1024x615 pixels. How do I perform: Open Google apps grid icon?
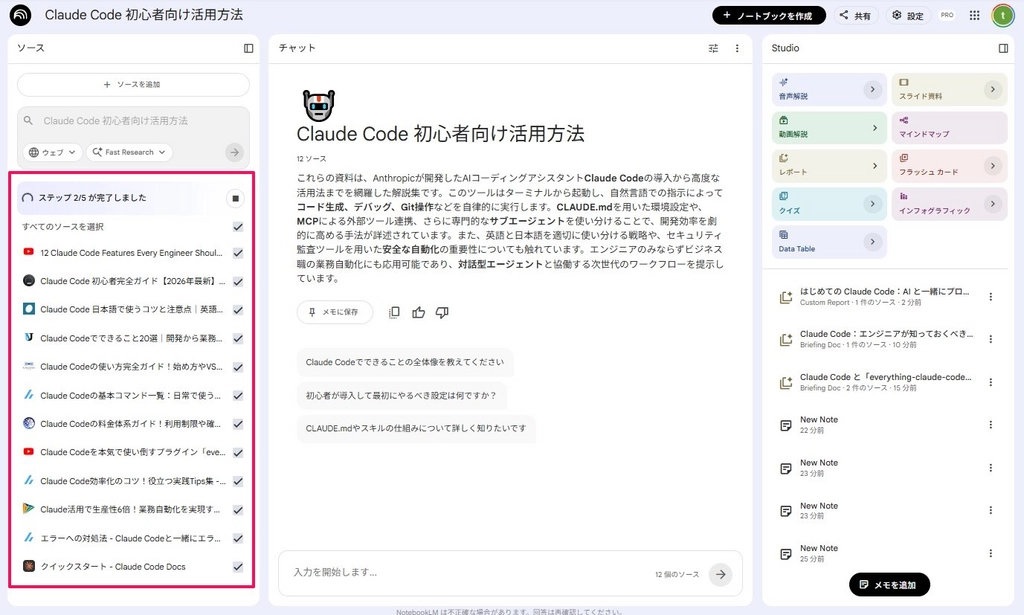tap(974, 15)
